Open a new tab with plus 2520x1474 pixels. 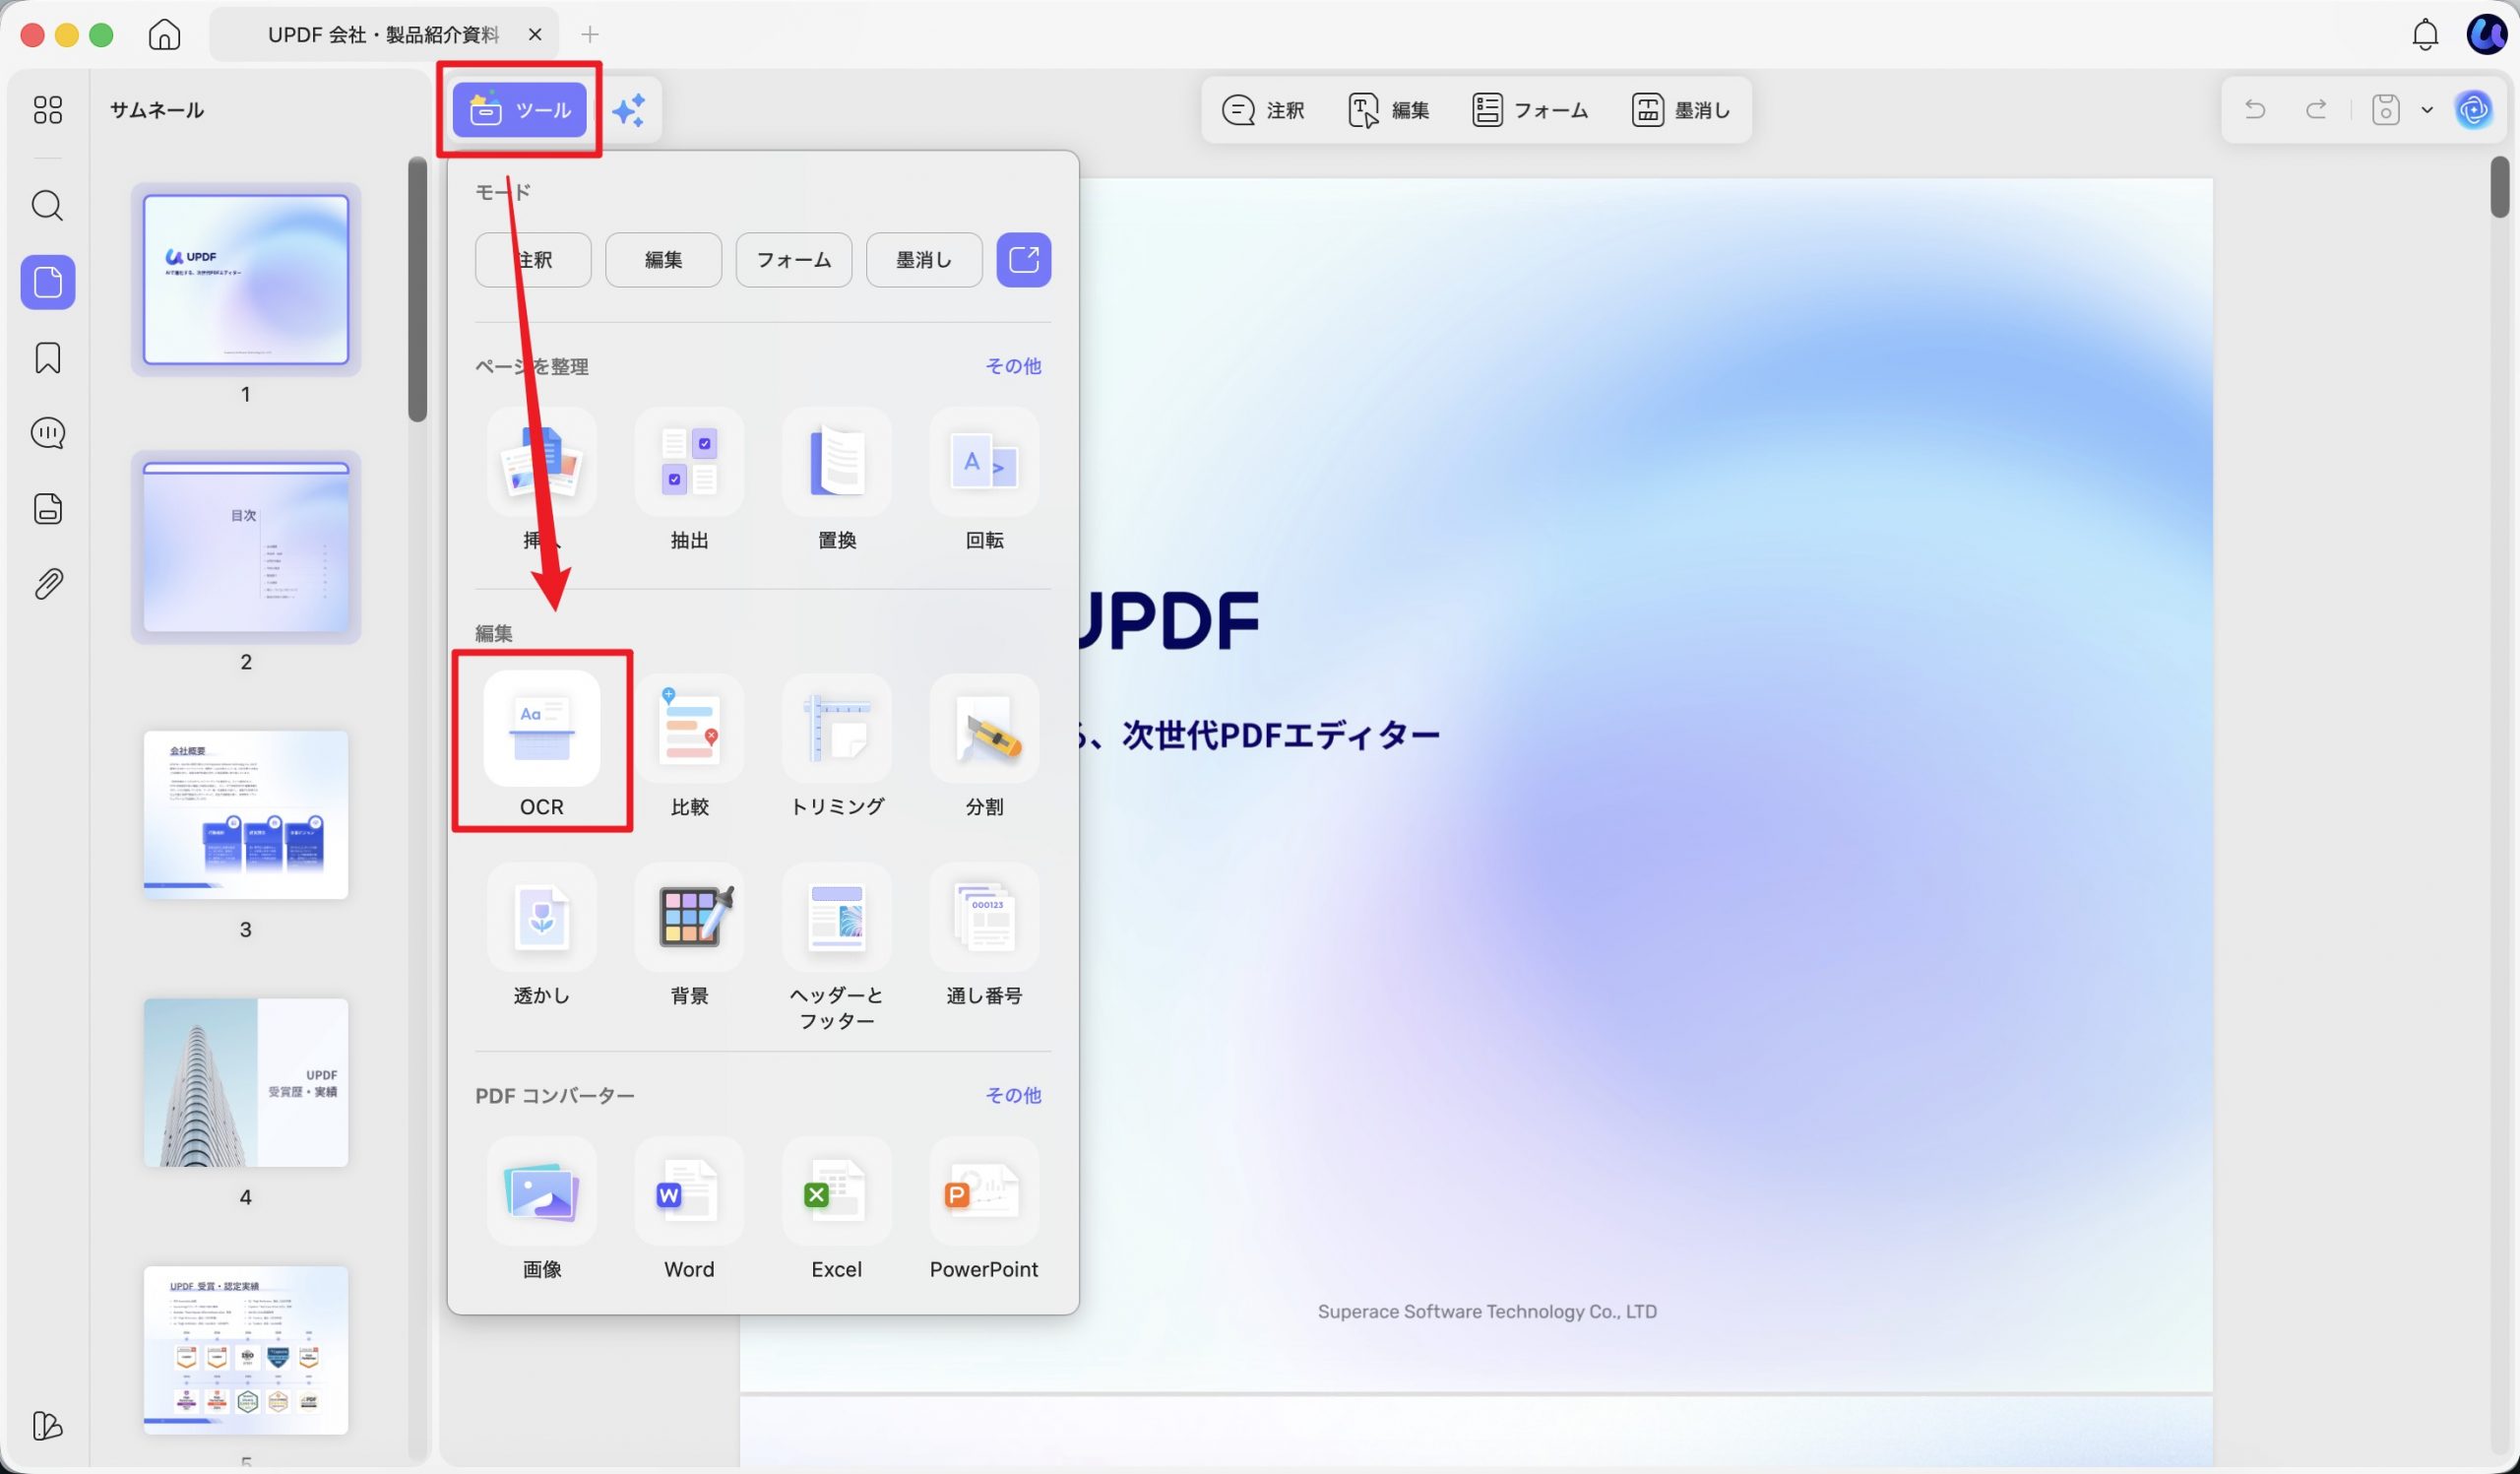590,35
